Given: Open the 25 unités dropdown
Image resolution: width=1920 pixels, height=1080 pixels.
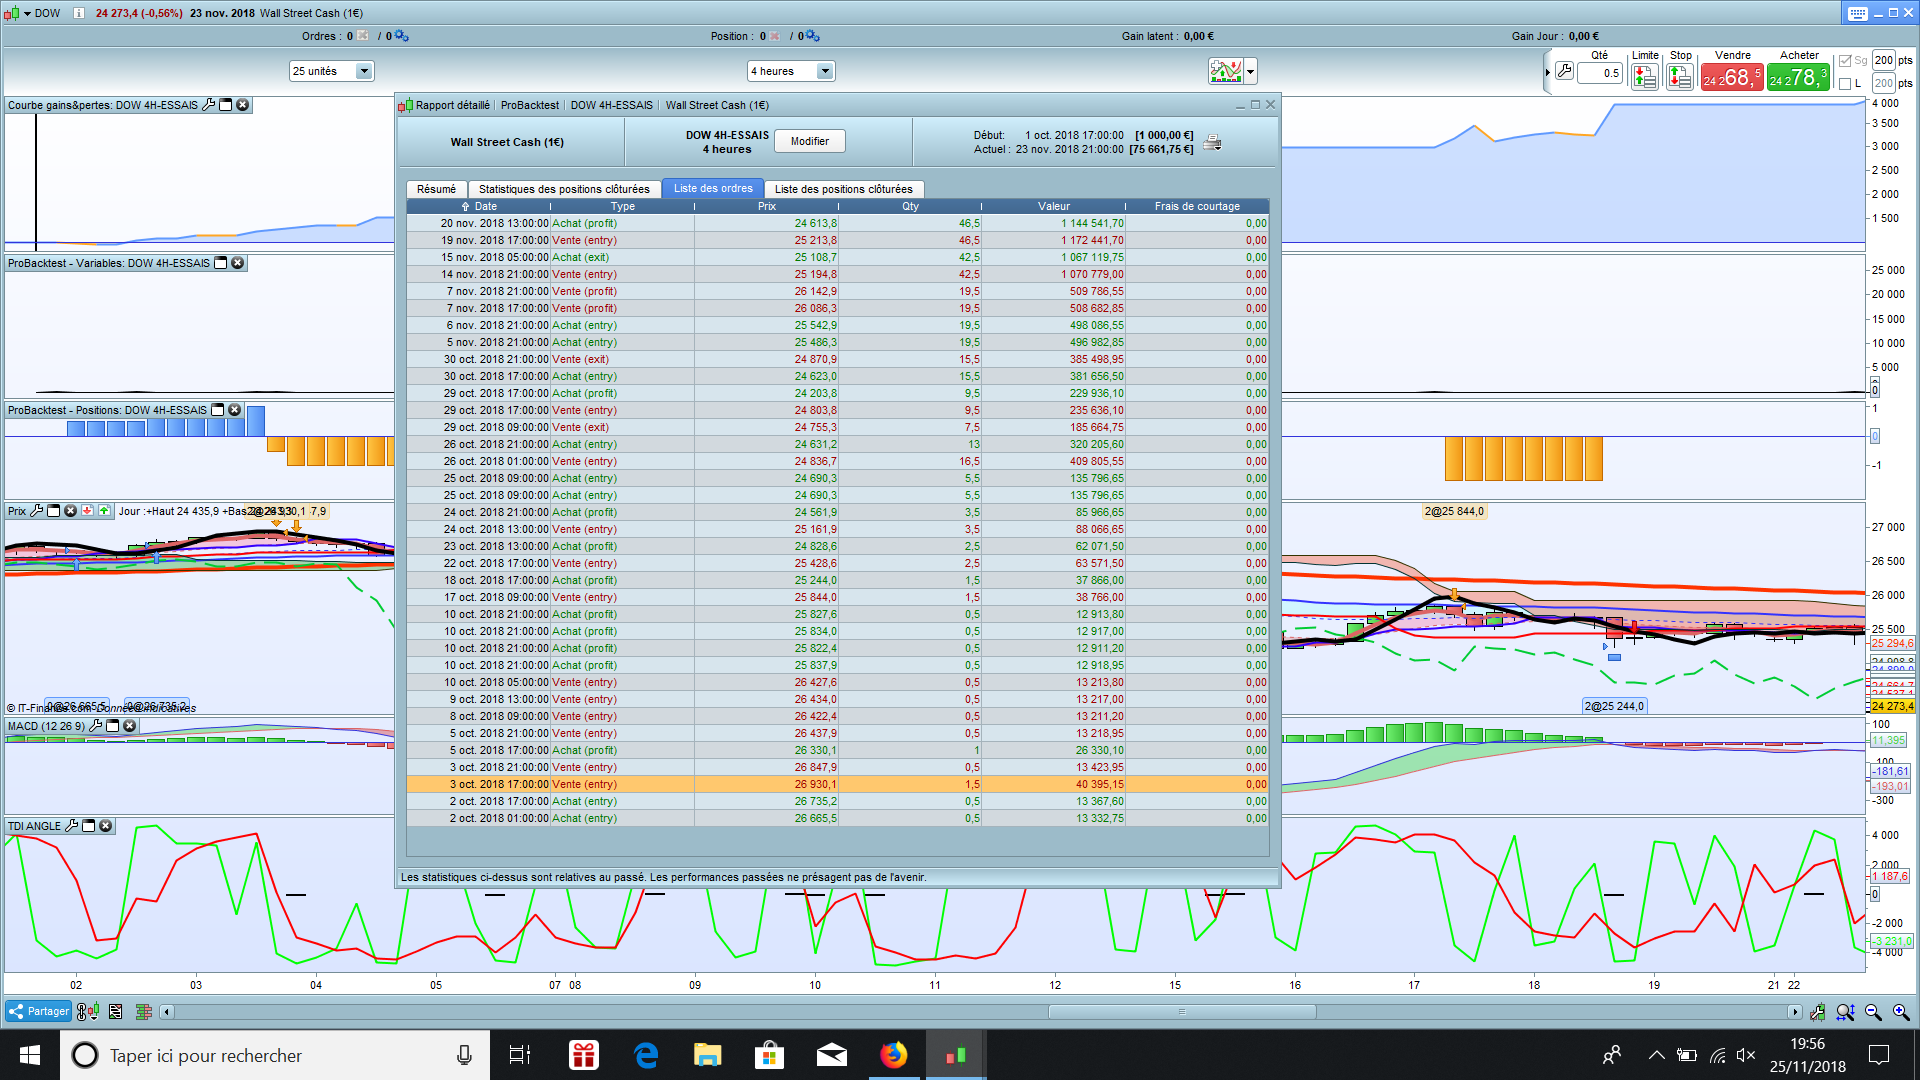Looking at the screenshot, I should [x=364, y=71].
